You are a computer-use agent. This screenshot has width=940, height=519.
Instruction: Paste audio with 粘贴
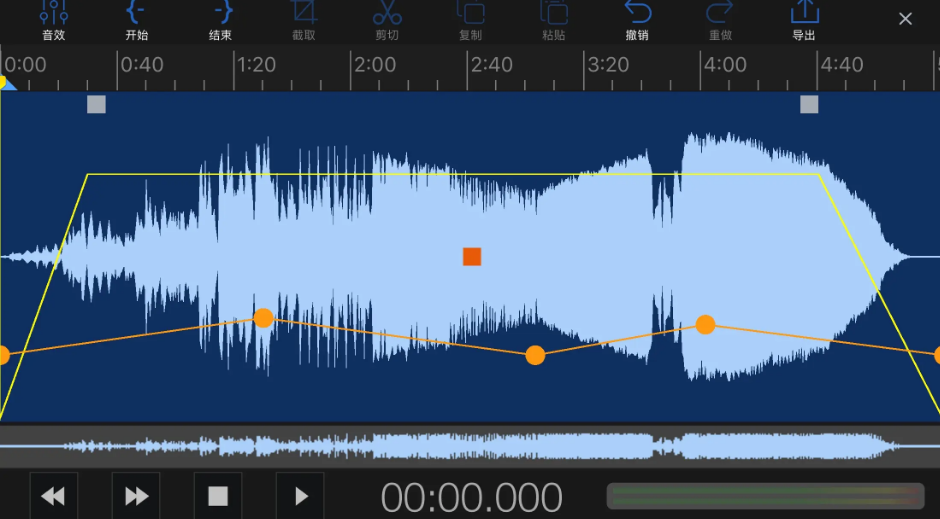[553, 20]
